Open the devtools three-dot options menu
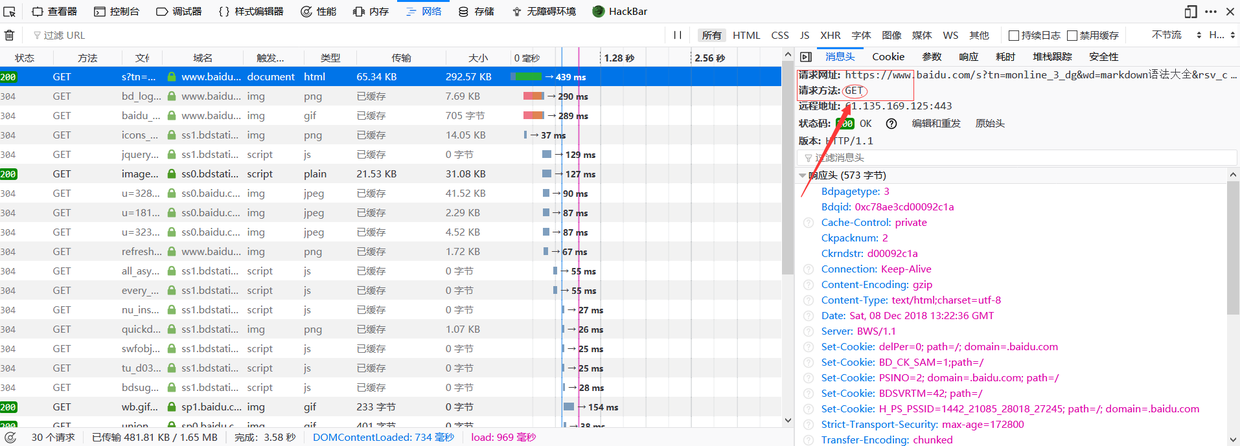 [x=1209, y=12]
